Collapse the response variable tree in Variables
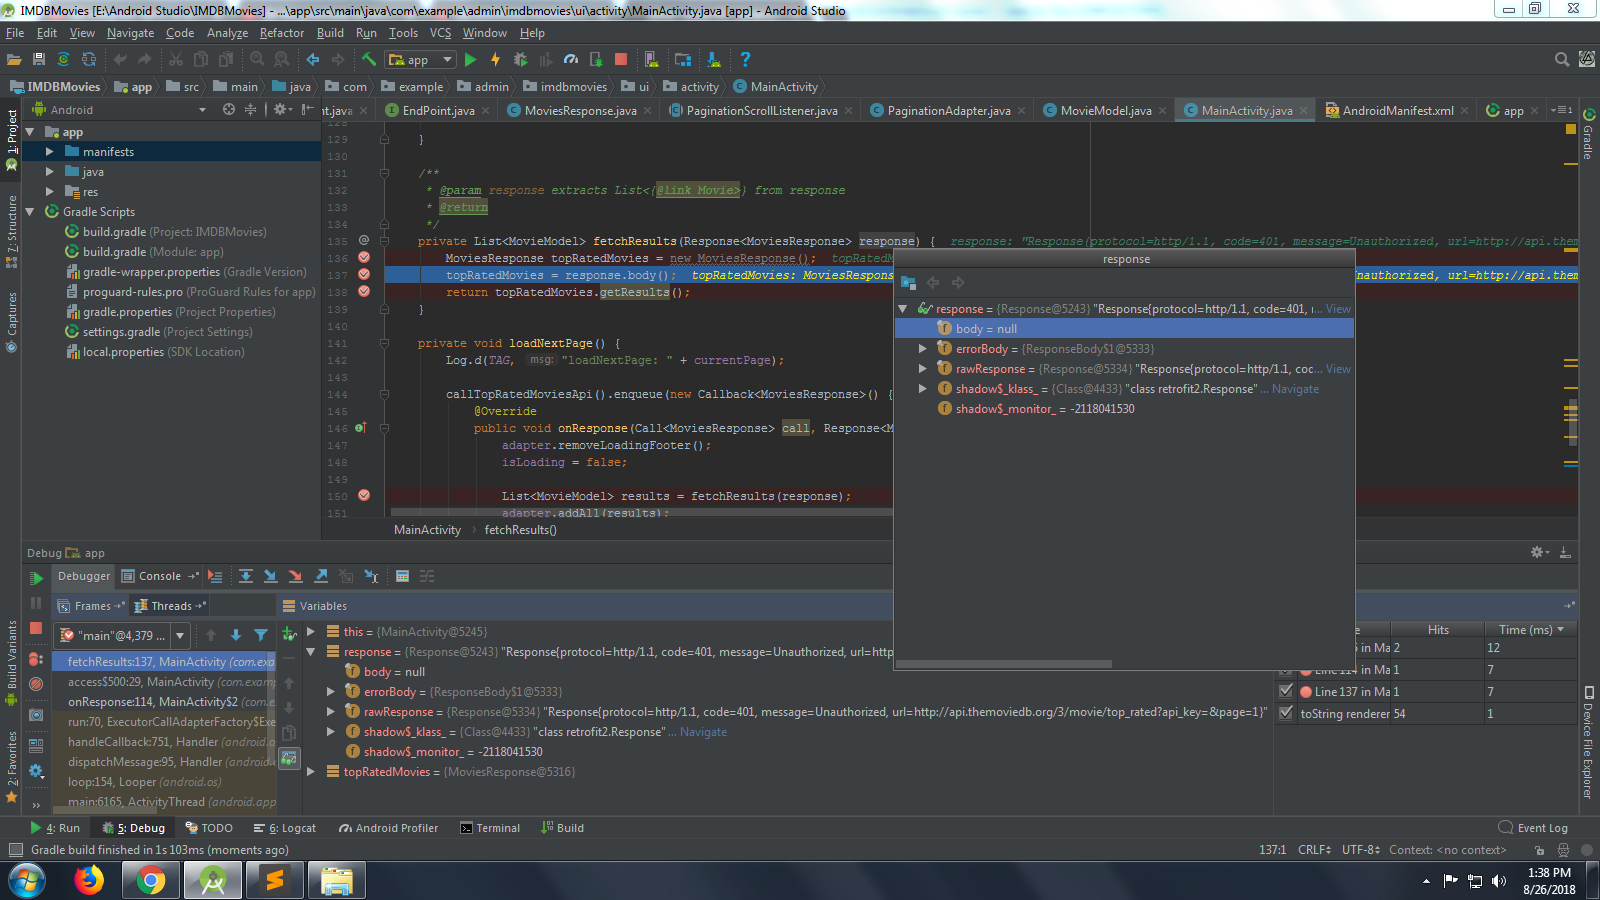1600x900 pixels. click(x=312, y=651)
